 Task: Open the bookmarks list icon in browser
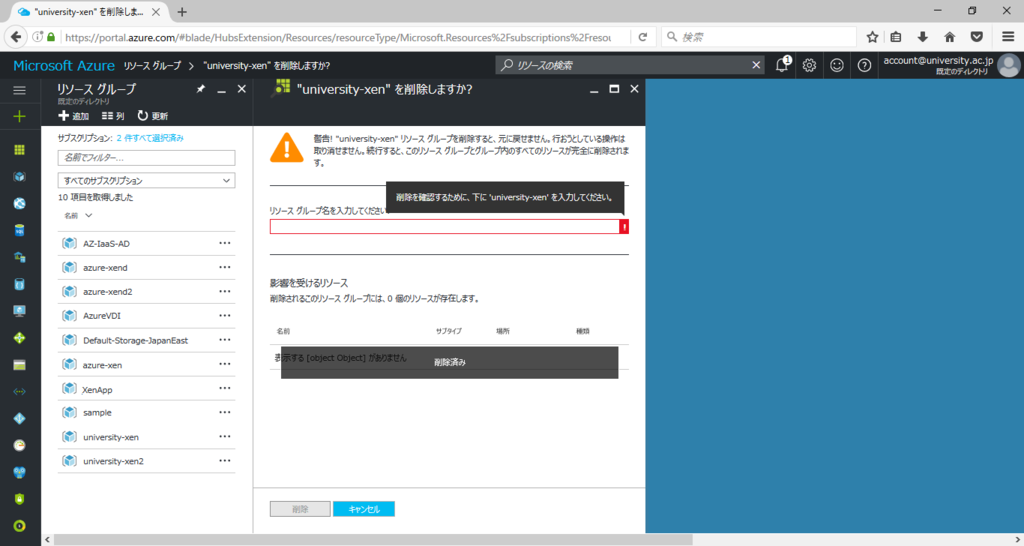[x=896, y=37]
